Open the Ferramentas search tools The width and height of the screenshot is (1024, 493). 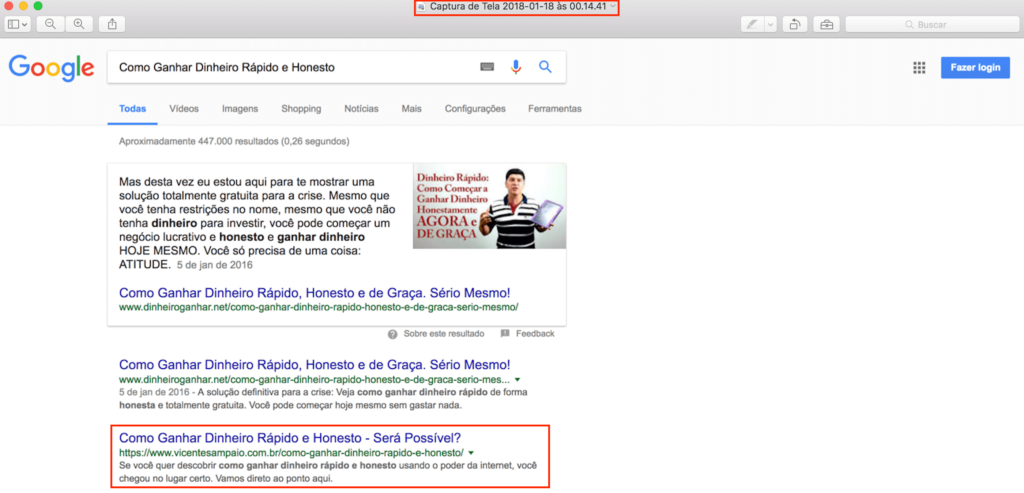[554, 109]
